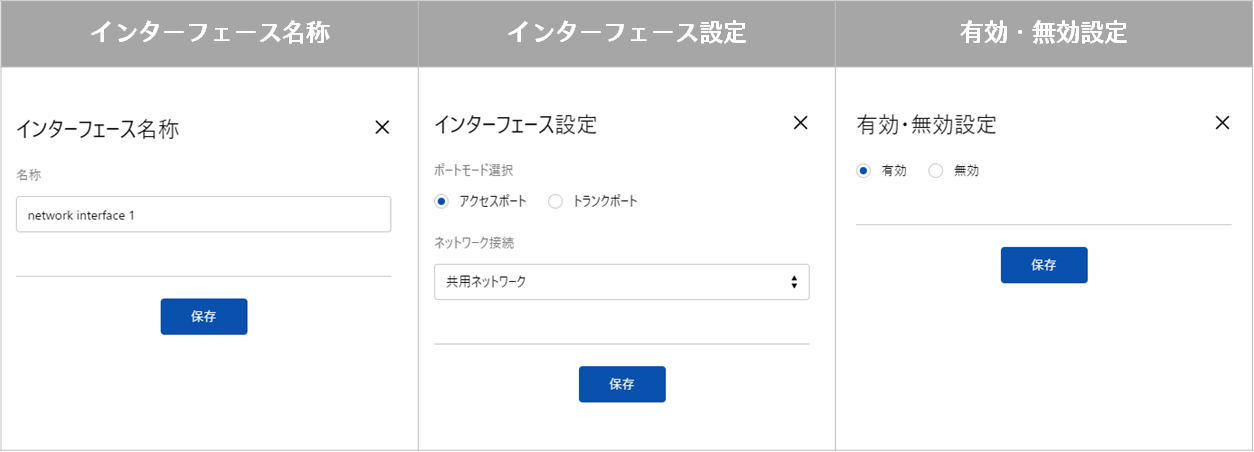Open the 共用ネットワーク dropdown
1254x452 pixels.
click(x=621, y=282)
